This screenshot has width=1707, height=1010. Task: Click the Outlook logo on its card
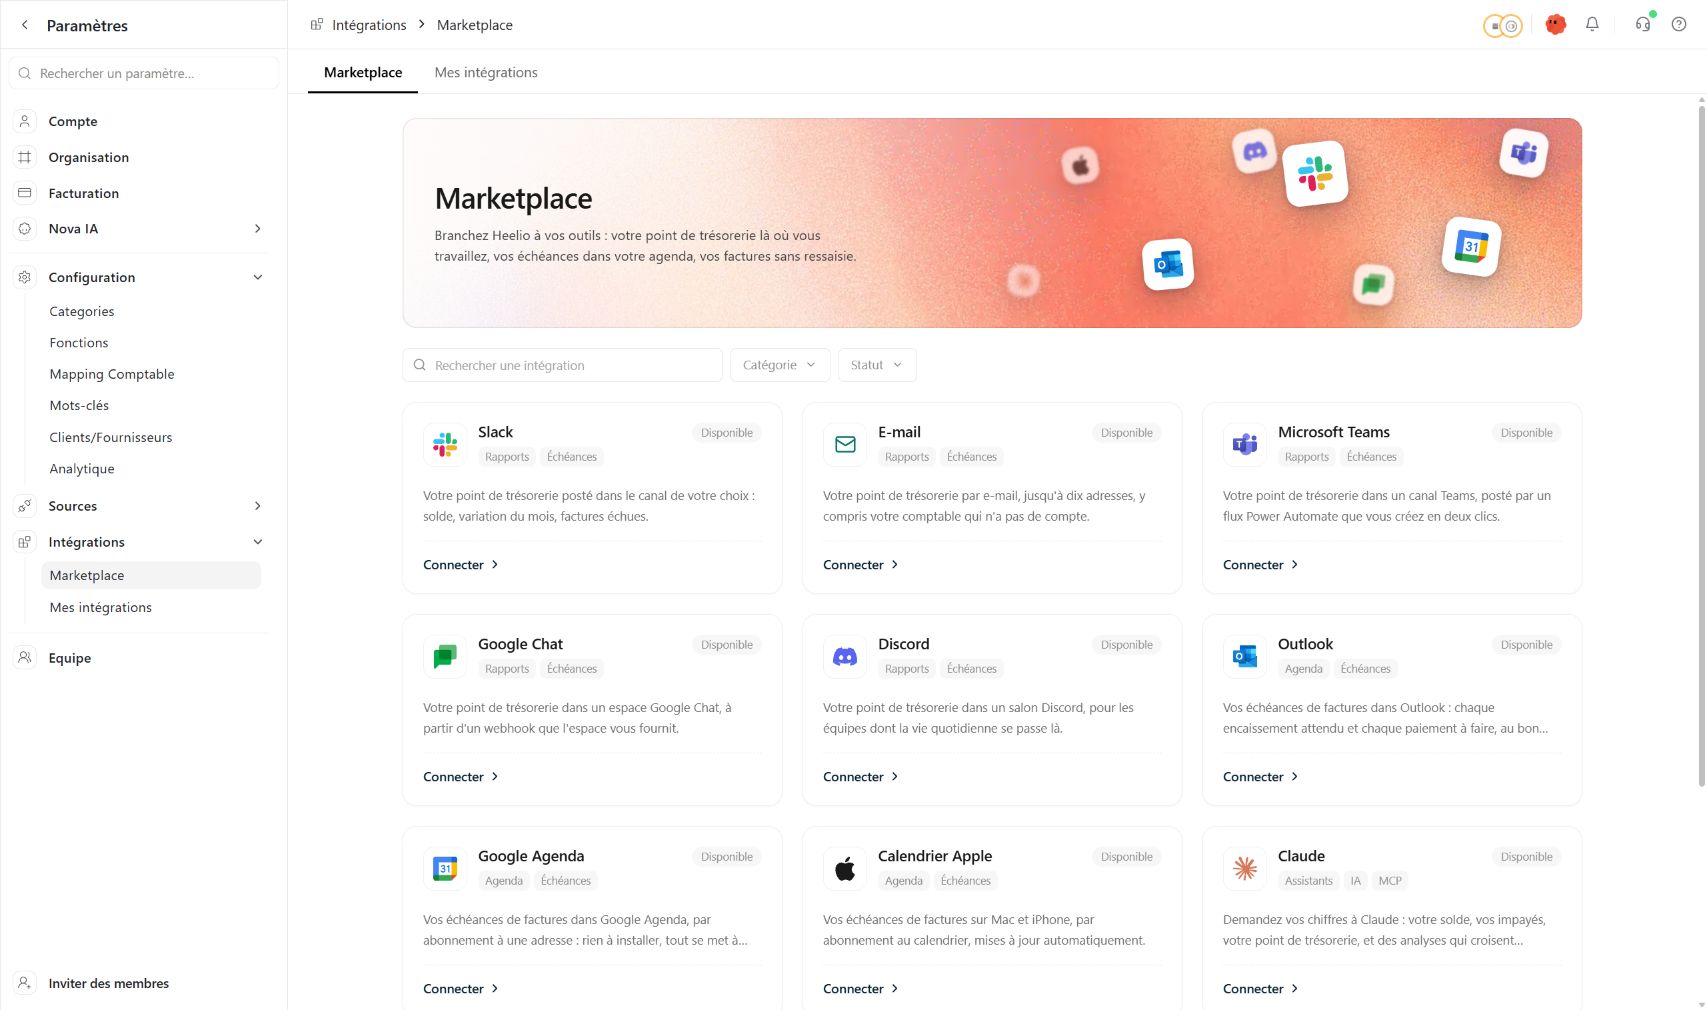(1245, 656)
